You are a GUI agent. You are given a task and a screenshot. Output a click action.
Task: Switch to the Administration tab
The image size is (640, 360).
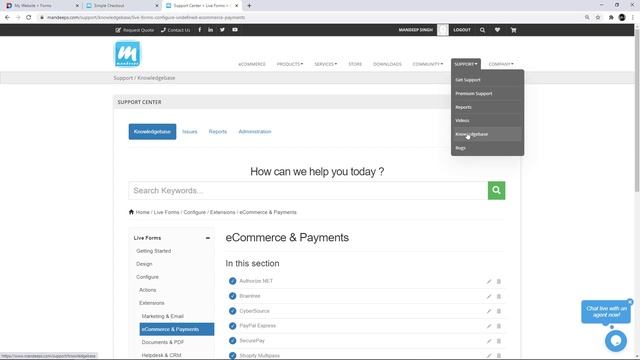pos(255,131)
